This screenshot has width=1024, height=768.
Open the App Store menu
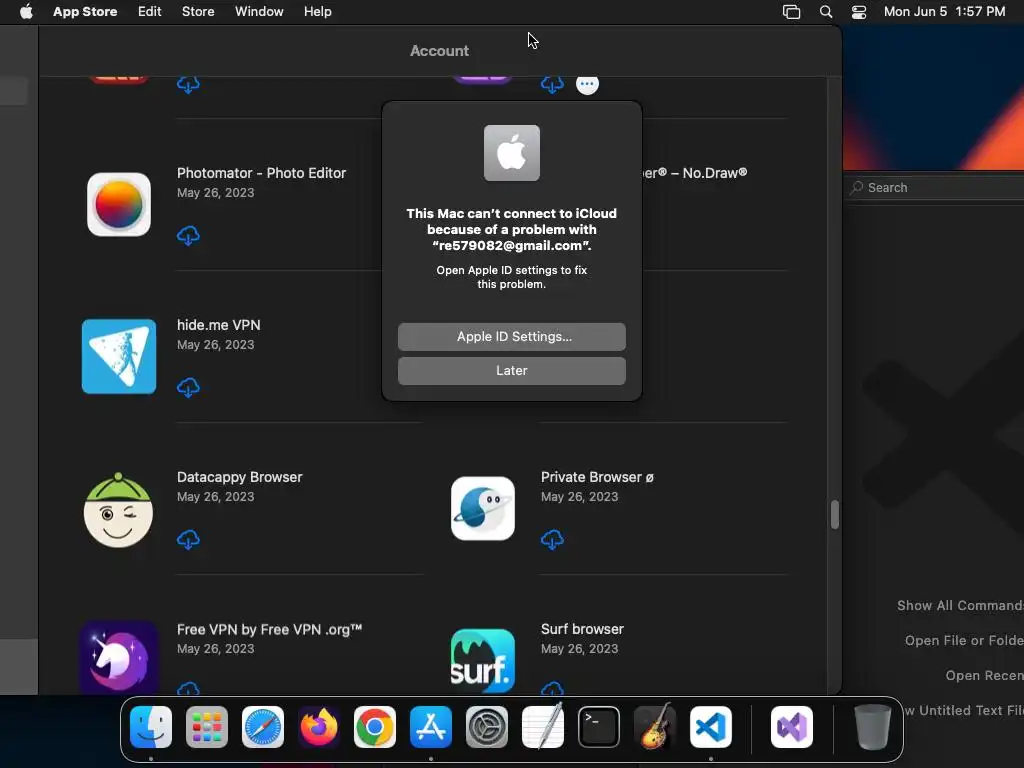point(85,12)
